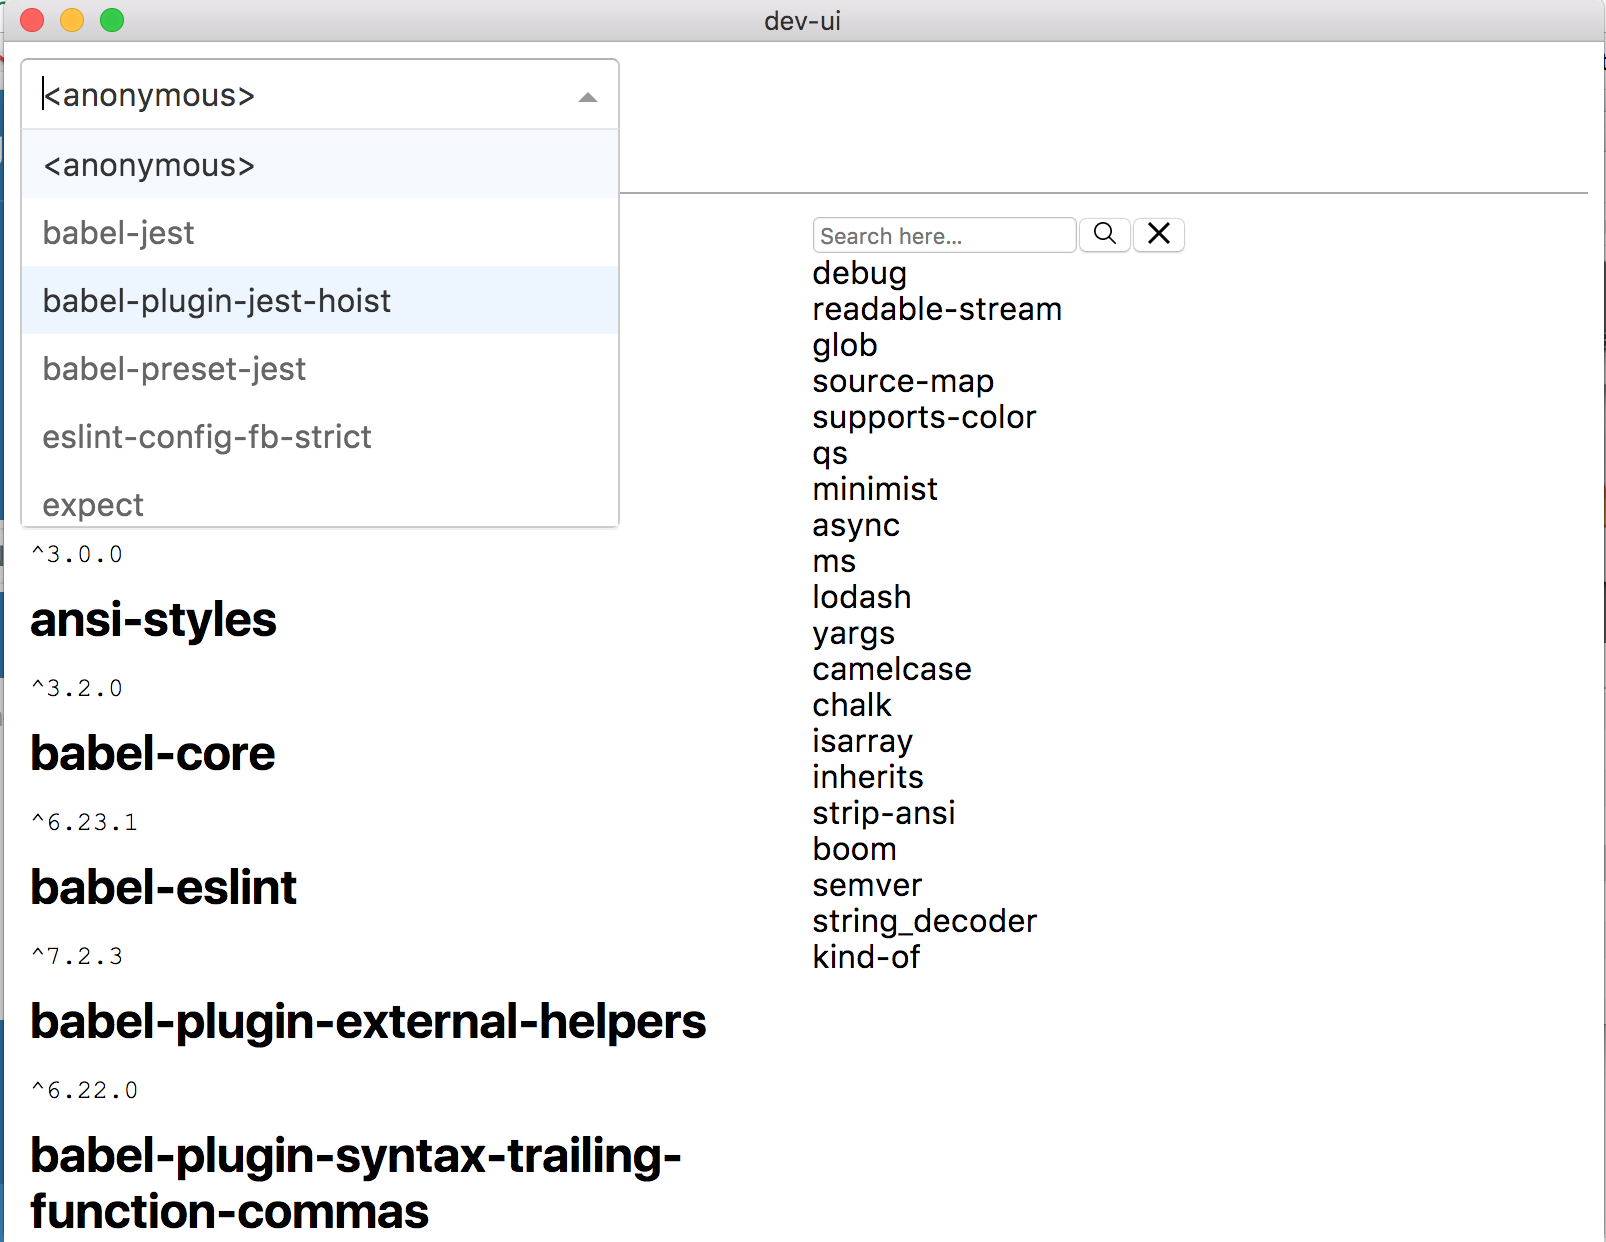Screen dimensions: 1606x1242
Task: Maximize the dev-ui window
Action: [112, 20]
